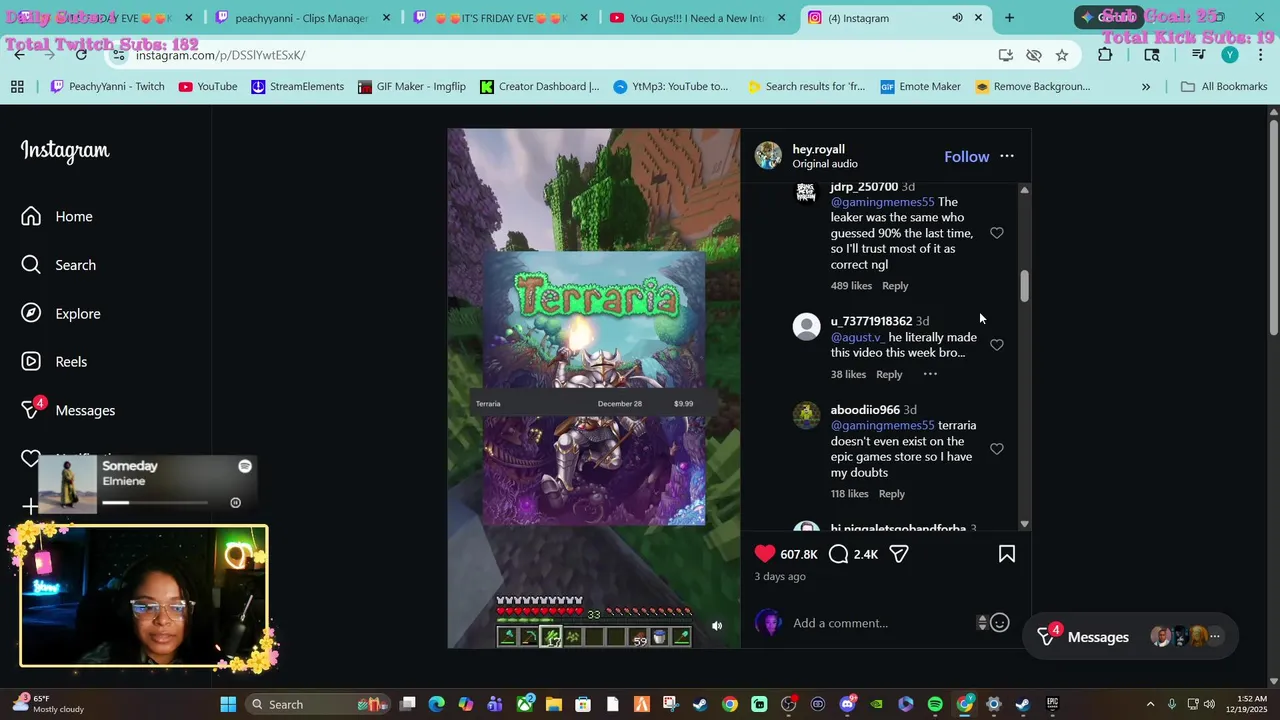Unlike the post with the red heart
This screenshot has height=720, width=1280.
(765, 554)
